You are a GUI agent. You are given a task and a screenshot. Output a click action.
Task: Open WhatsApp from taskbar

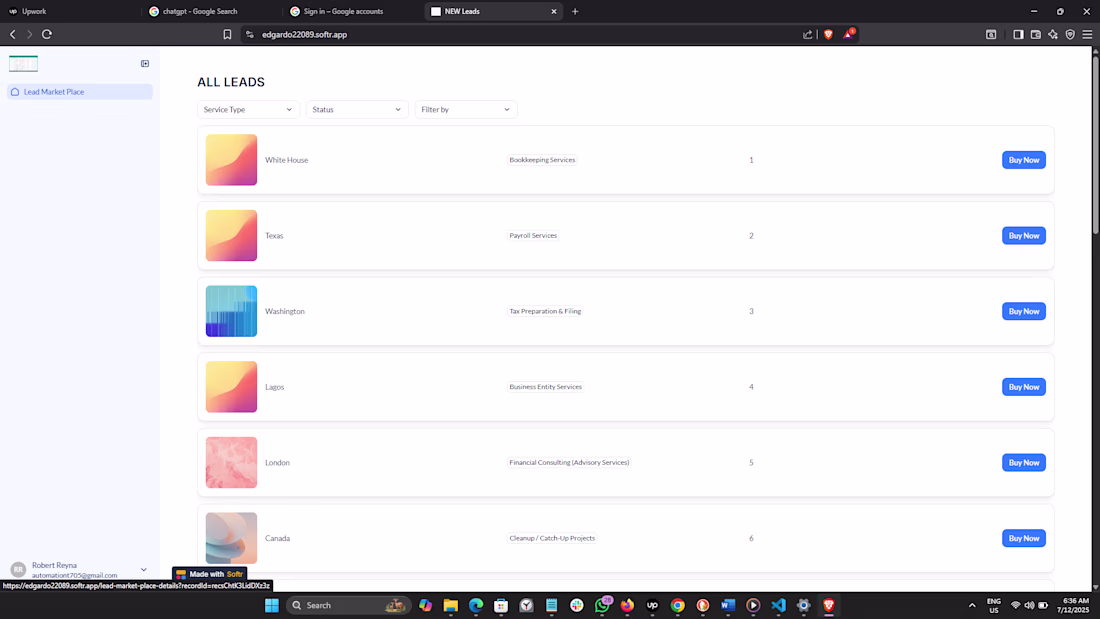point(602,605)
